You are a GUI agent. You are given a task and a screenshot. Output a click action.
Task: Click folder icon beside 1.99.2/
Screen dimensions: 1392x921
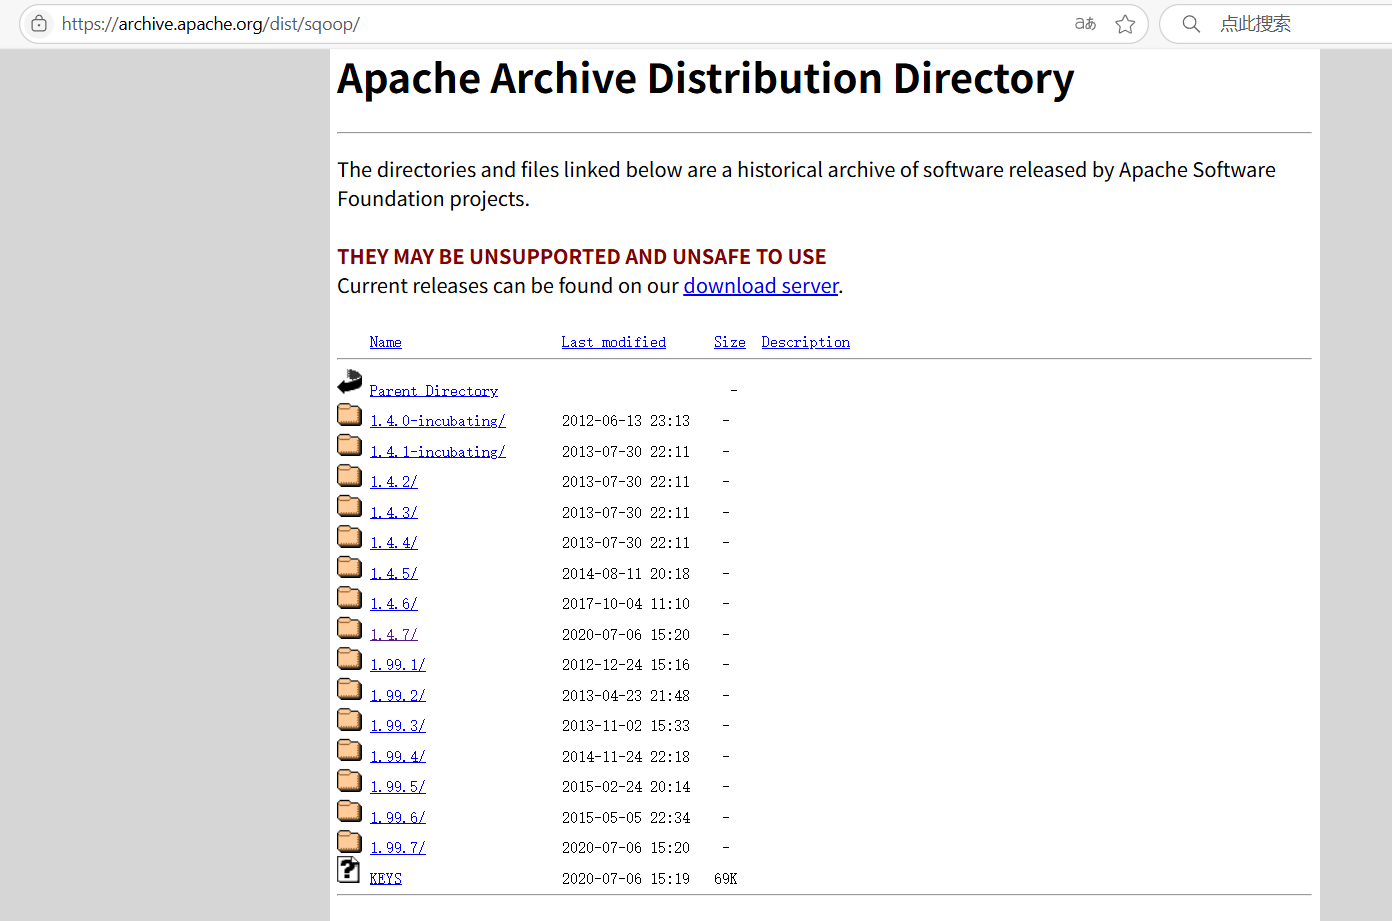point(349,688)
